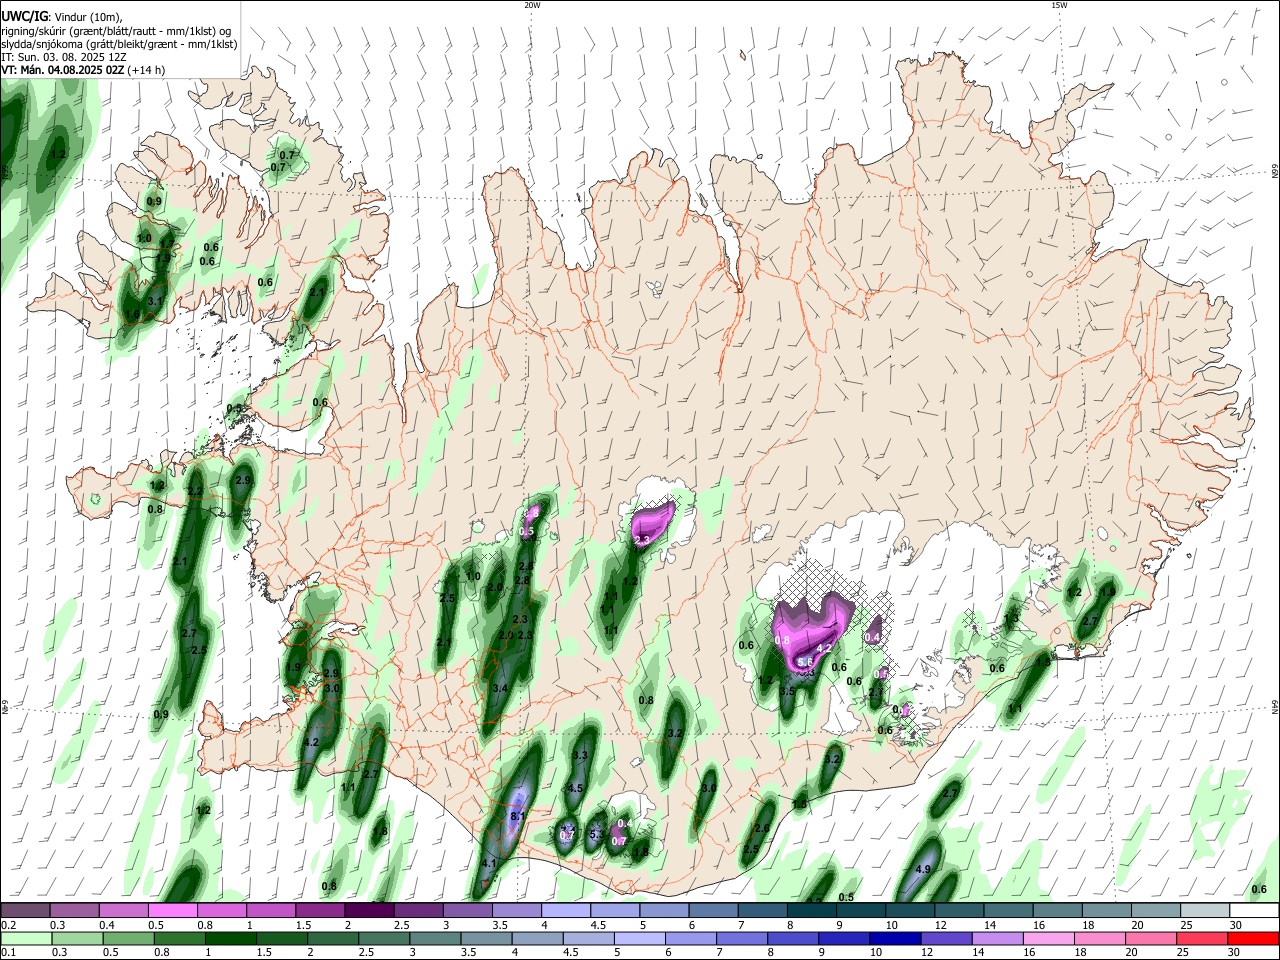Viewport: 1280px width, 960px height.
Task: Select the light pink rain swatch between 16 and 18
Action: 1048,938
